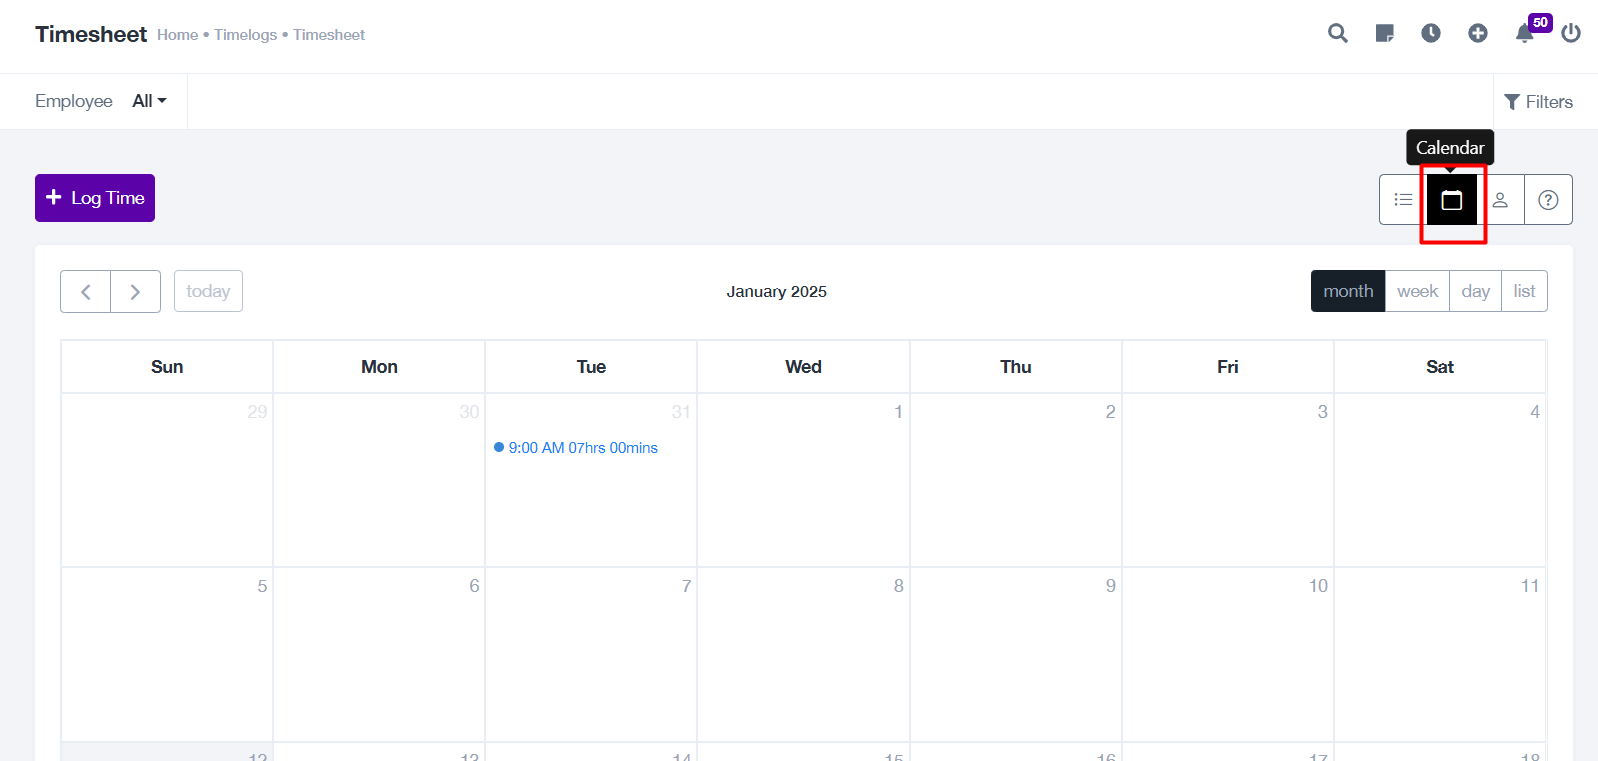
Task: Select day number 5 on Sunday
Action: (x=262, y=586)
